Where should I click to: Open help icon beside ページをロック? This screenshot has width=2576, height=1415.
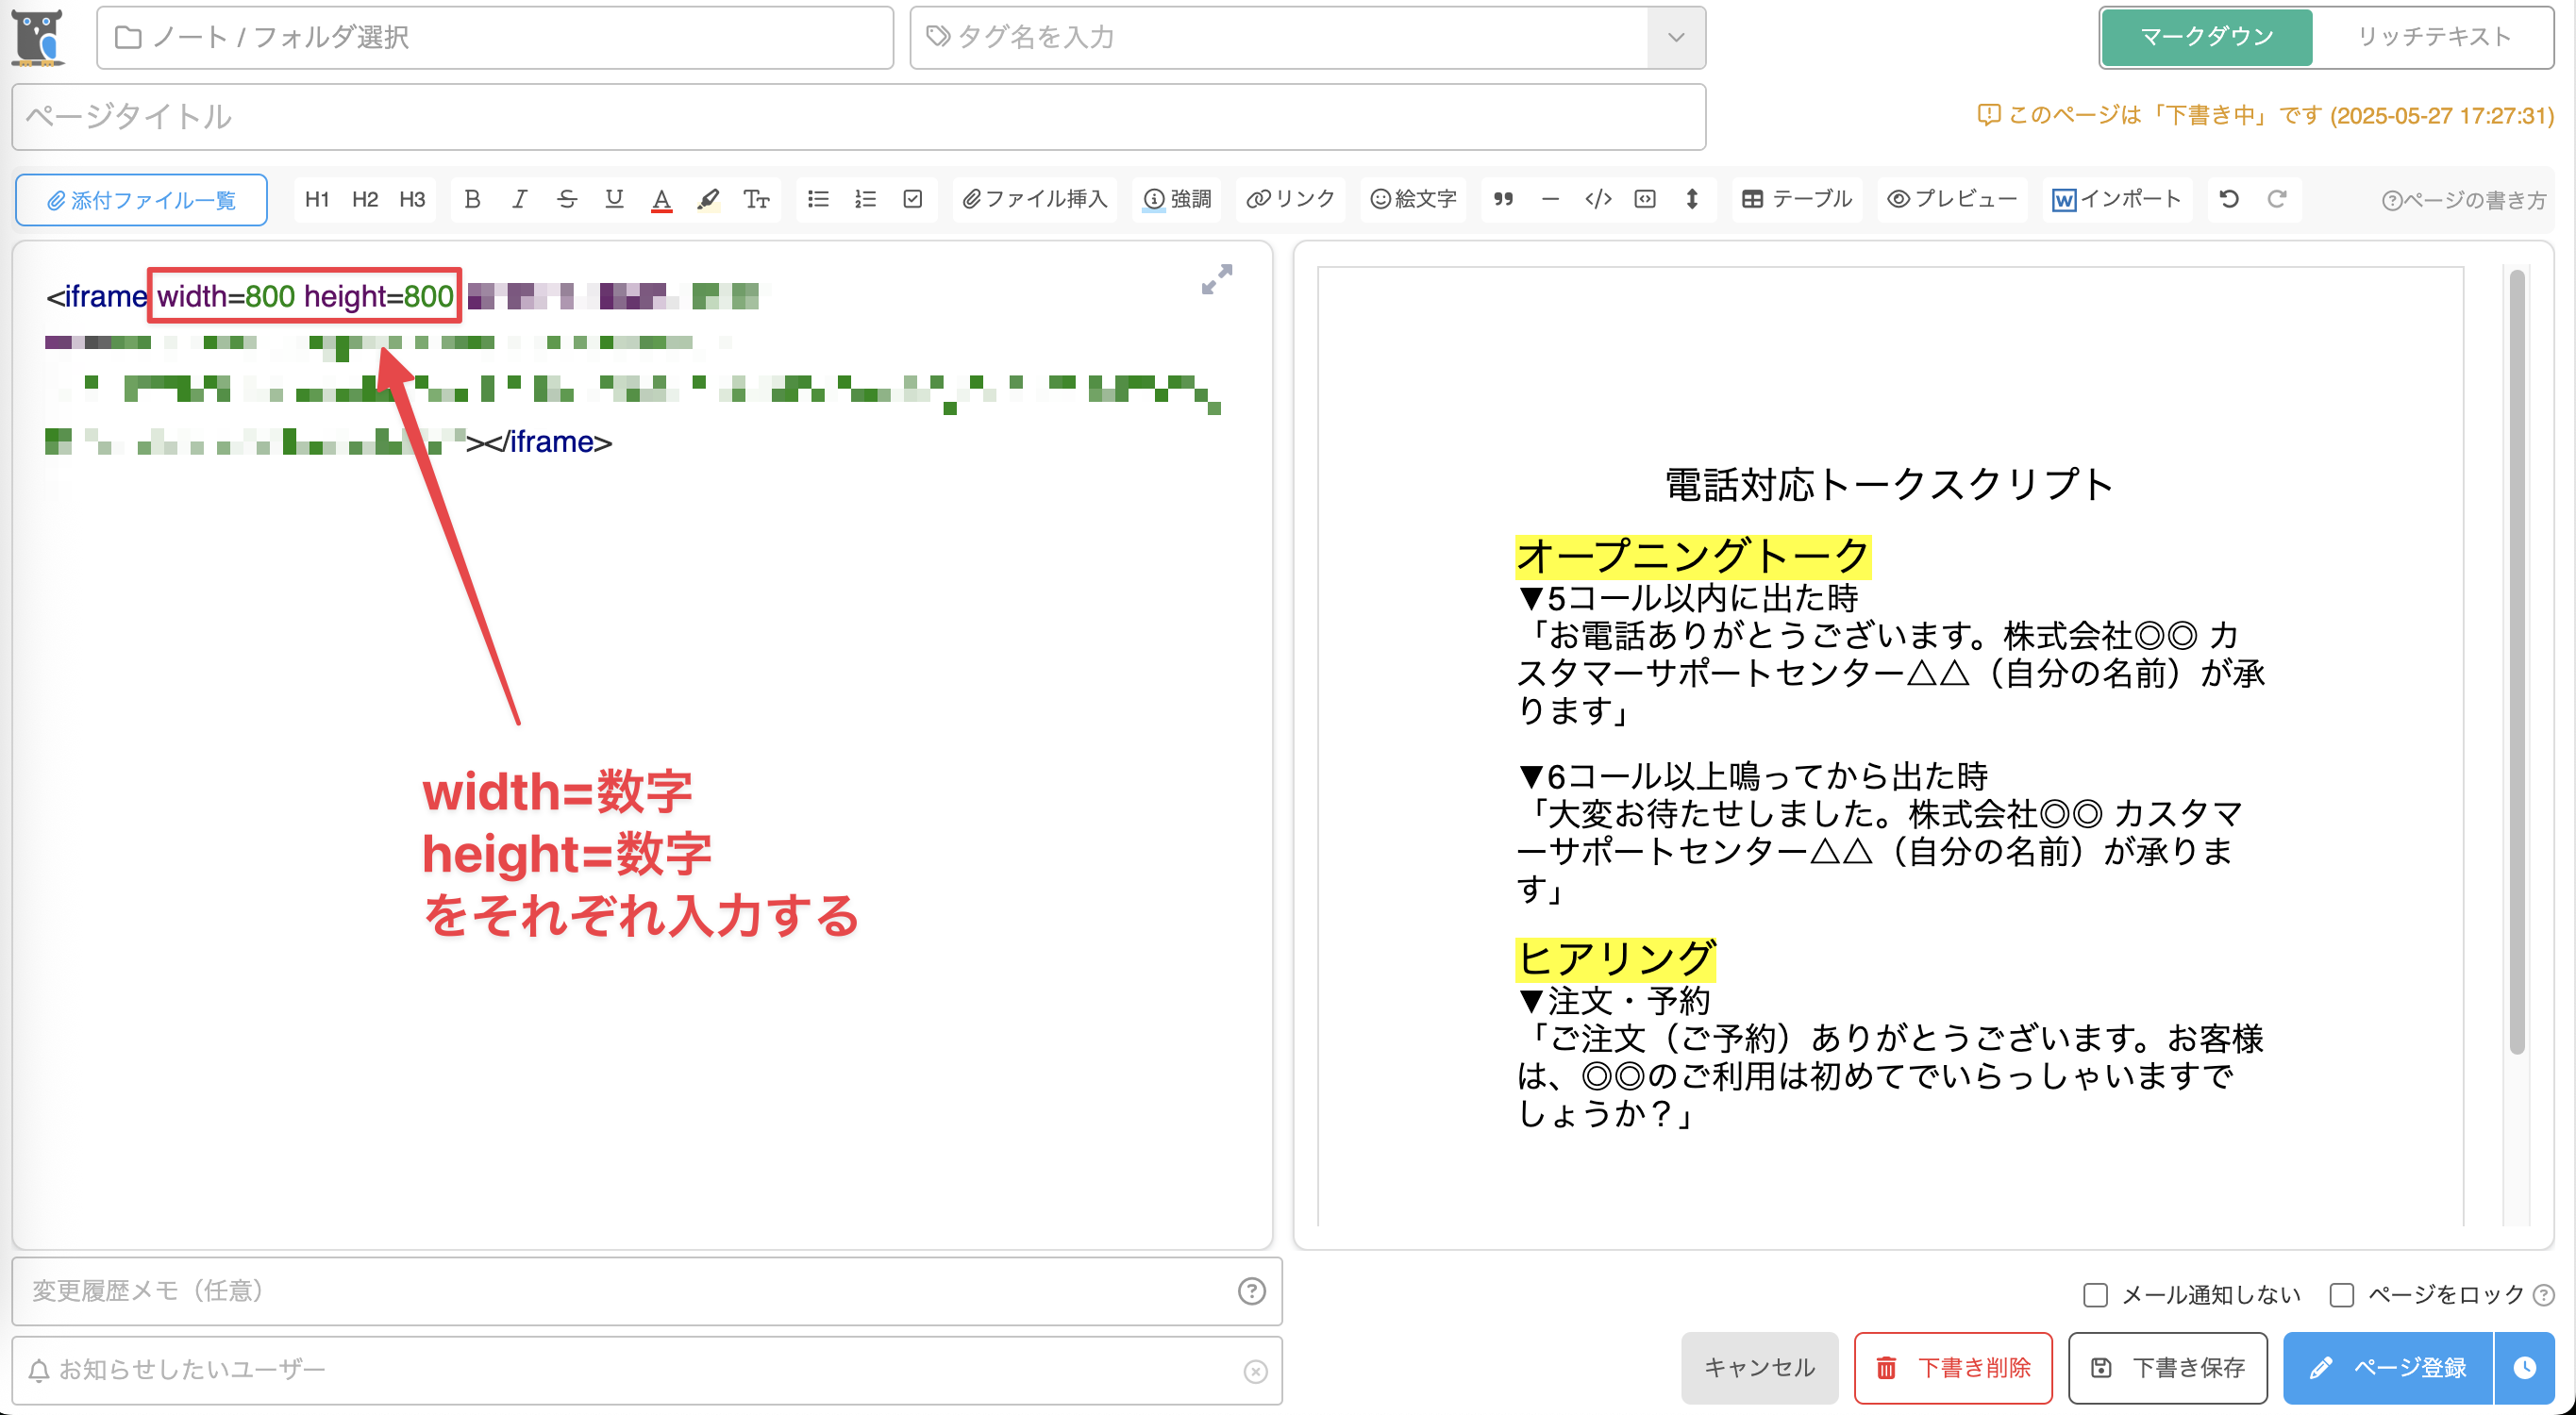(x=2544, y=1295)
